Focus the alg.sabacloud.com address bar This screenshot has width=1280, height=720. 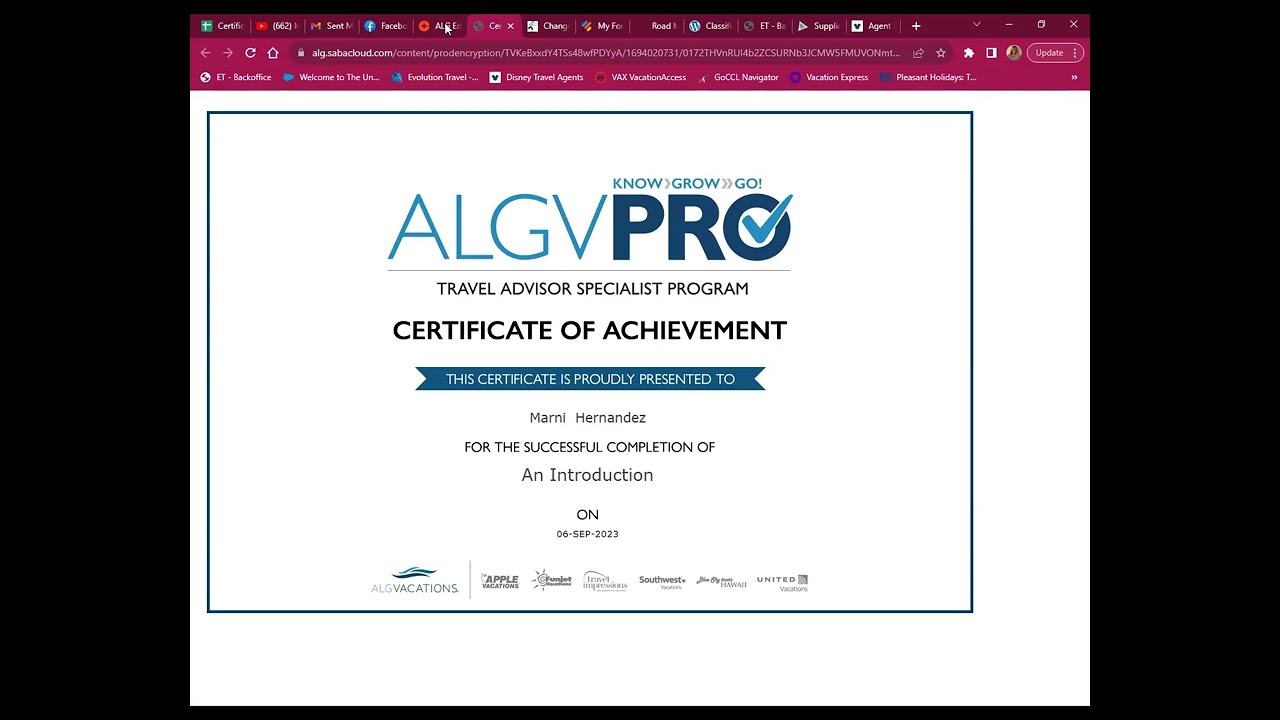(605, 53)
